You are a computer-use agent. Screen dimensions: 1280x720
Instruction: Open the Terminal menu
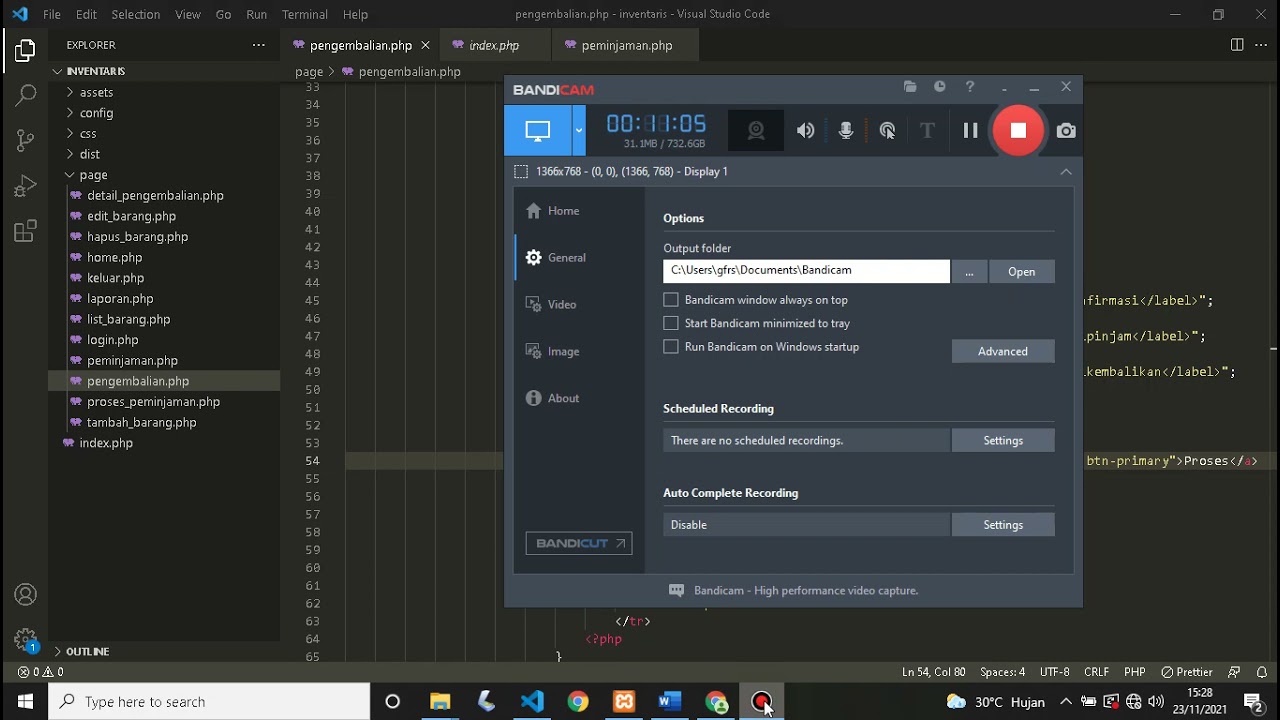[305, 14]
